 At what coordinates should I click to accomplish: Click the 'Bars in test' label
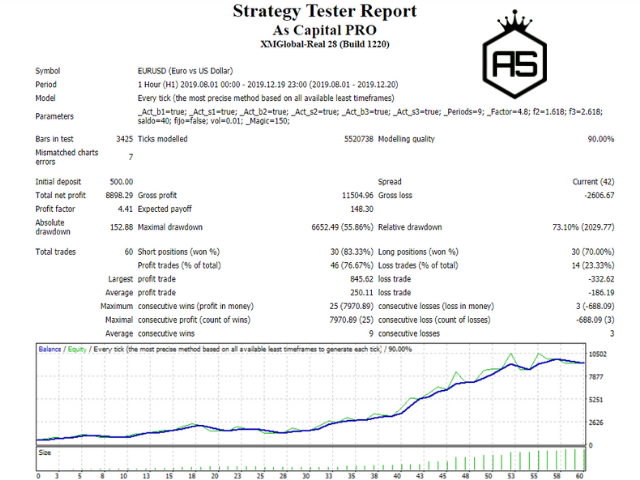pos(54,139)
